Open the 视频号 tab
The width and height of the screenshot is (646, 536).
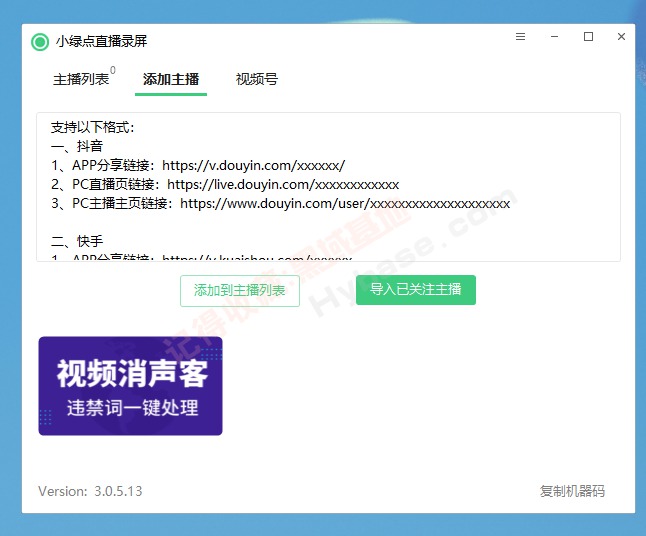(x=257, y=79)
